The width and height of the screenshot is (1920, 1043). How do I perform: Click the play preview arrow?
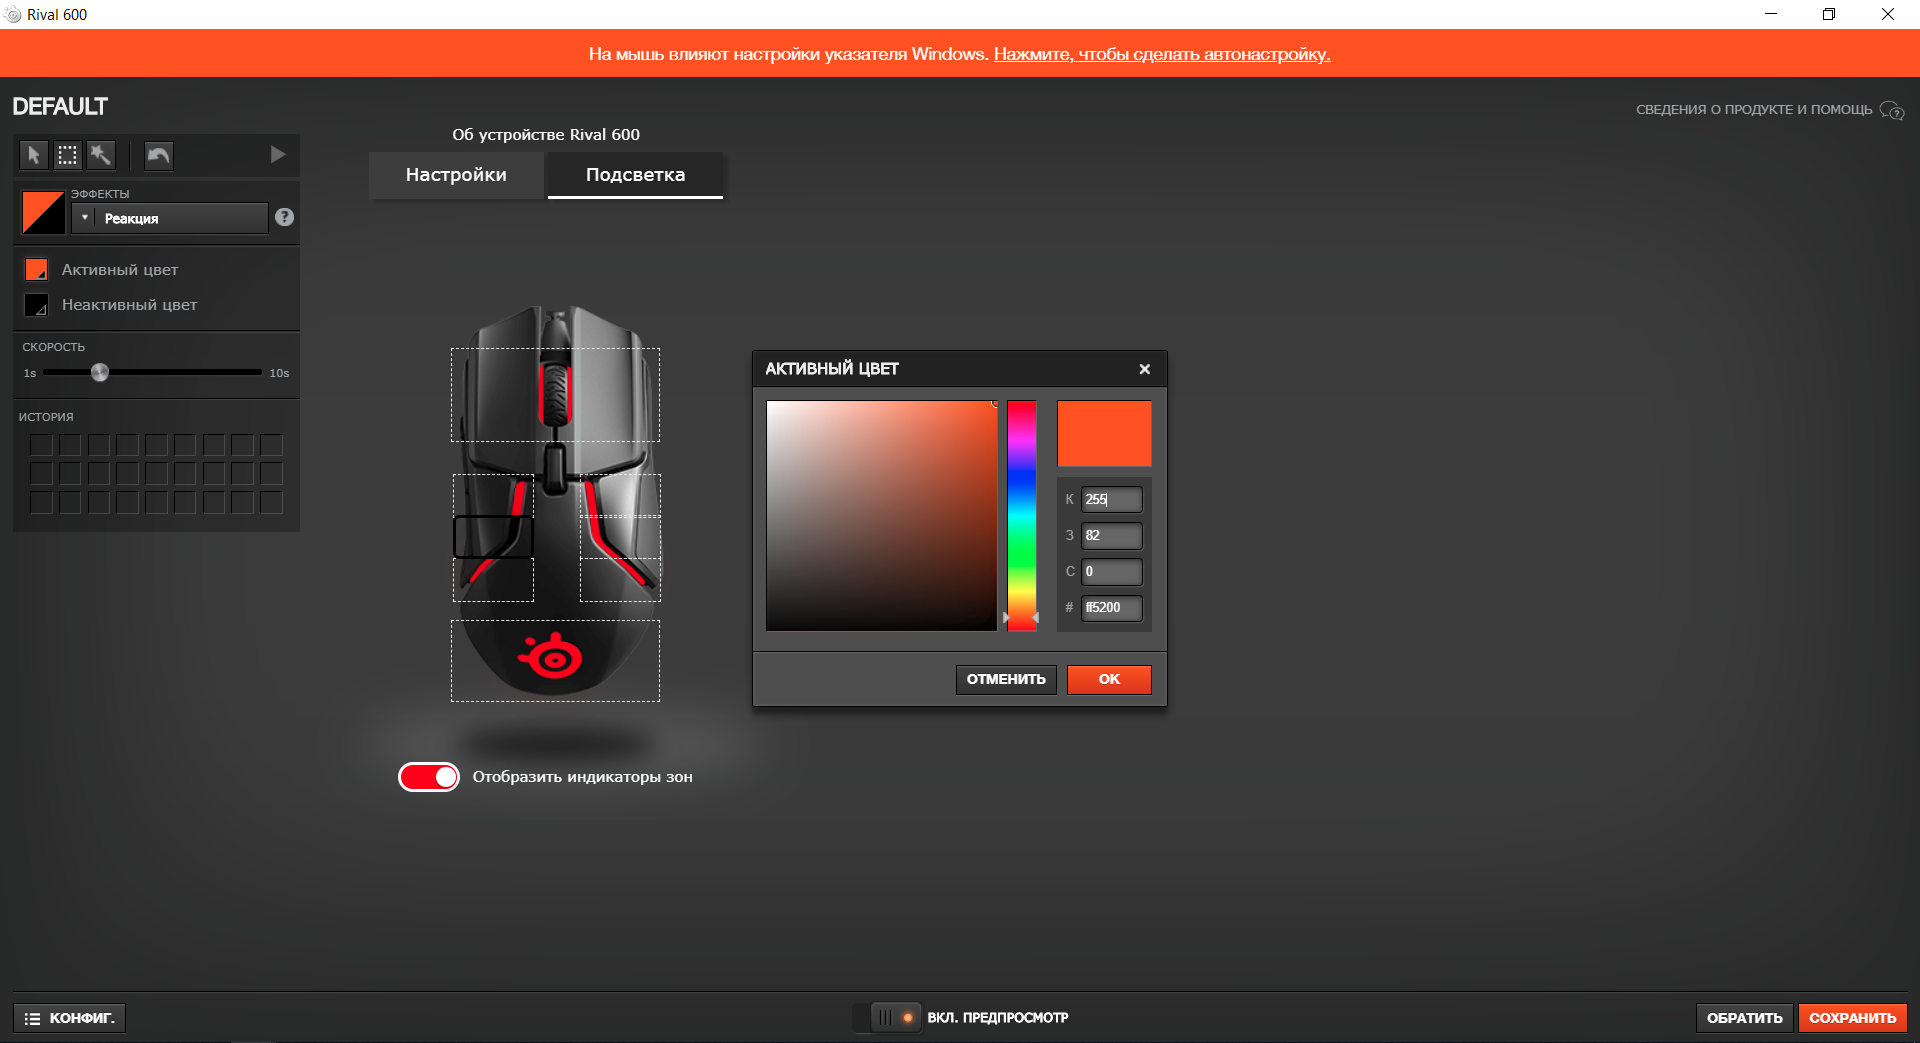[x=278, y=155]
